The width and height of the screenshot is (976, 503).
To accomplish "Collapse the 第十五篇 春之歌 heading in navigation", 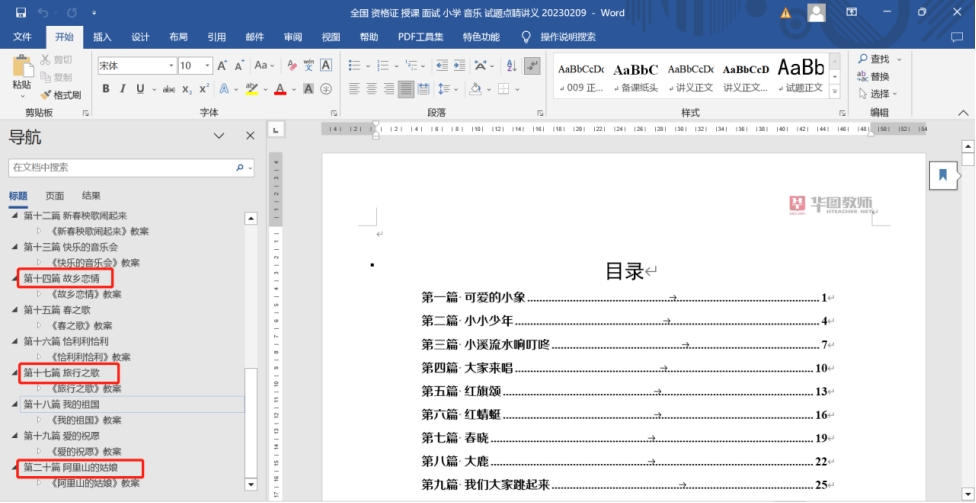I will click(14, 310).
